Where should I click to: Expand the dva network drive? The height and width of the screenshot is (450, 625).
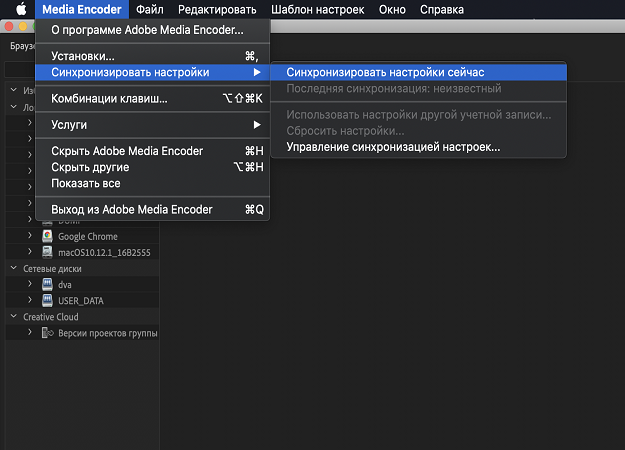click(30, 285)
